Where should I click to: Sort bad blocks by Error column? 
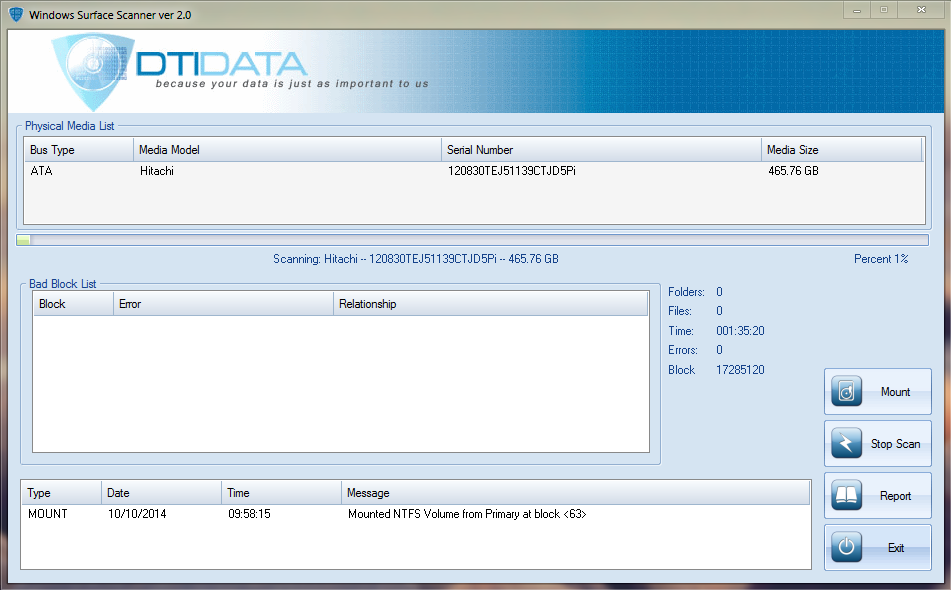tap(222, 304)
